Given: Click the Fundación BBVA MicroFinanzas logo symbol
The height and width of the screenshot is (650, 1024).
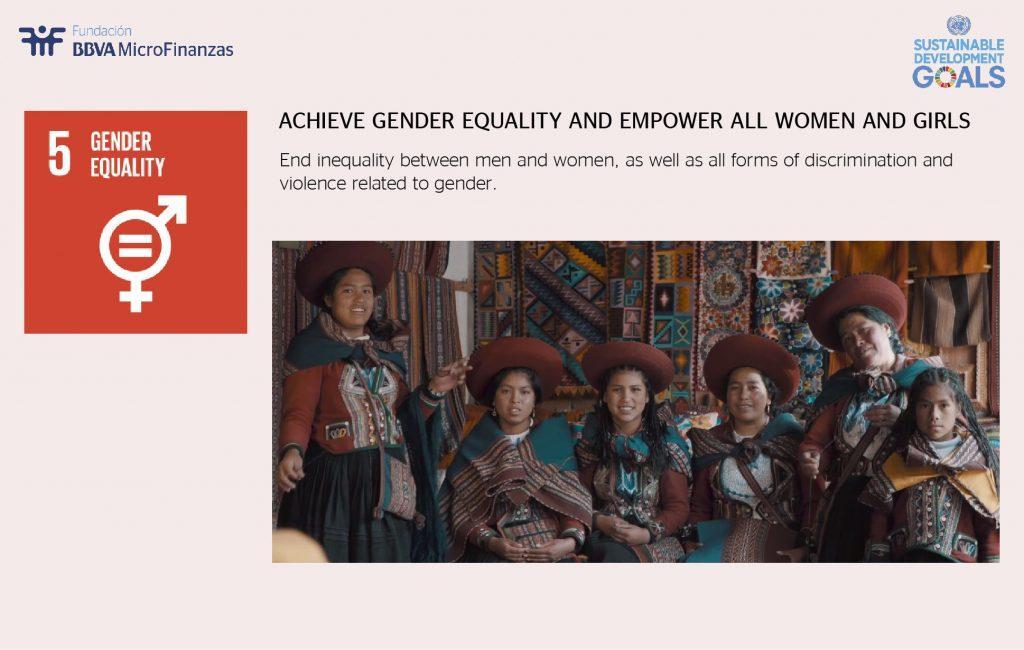Looking at the screenshot, I should tap(42, 41).
